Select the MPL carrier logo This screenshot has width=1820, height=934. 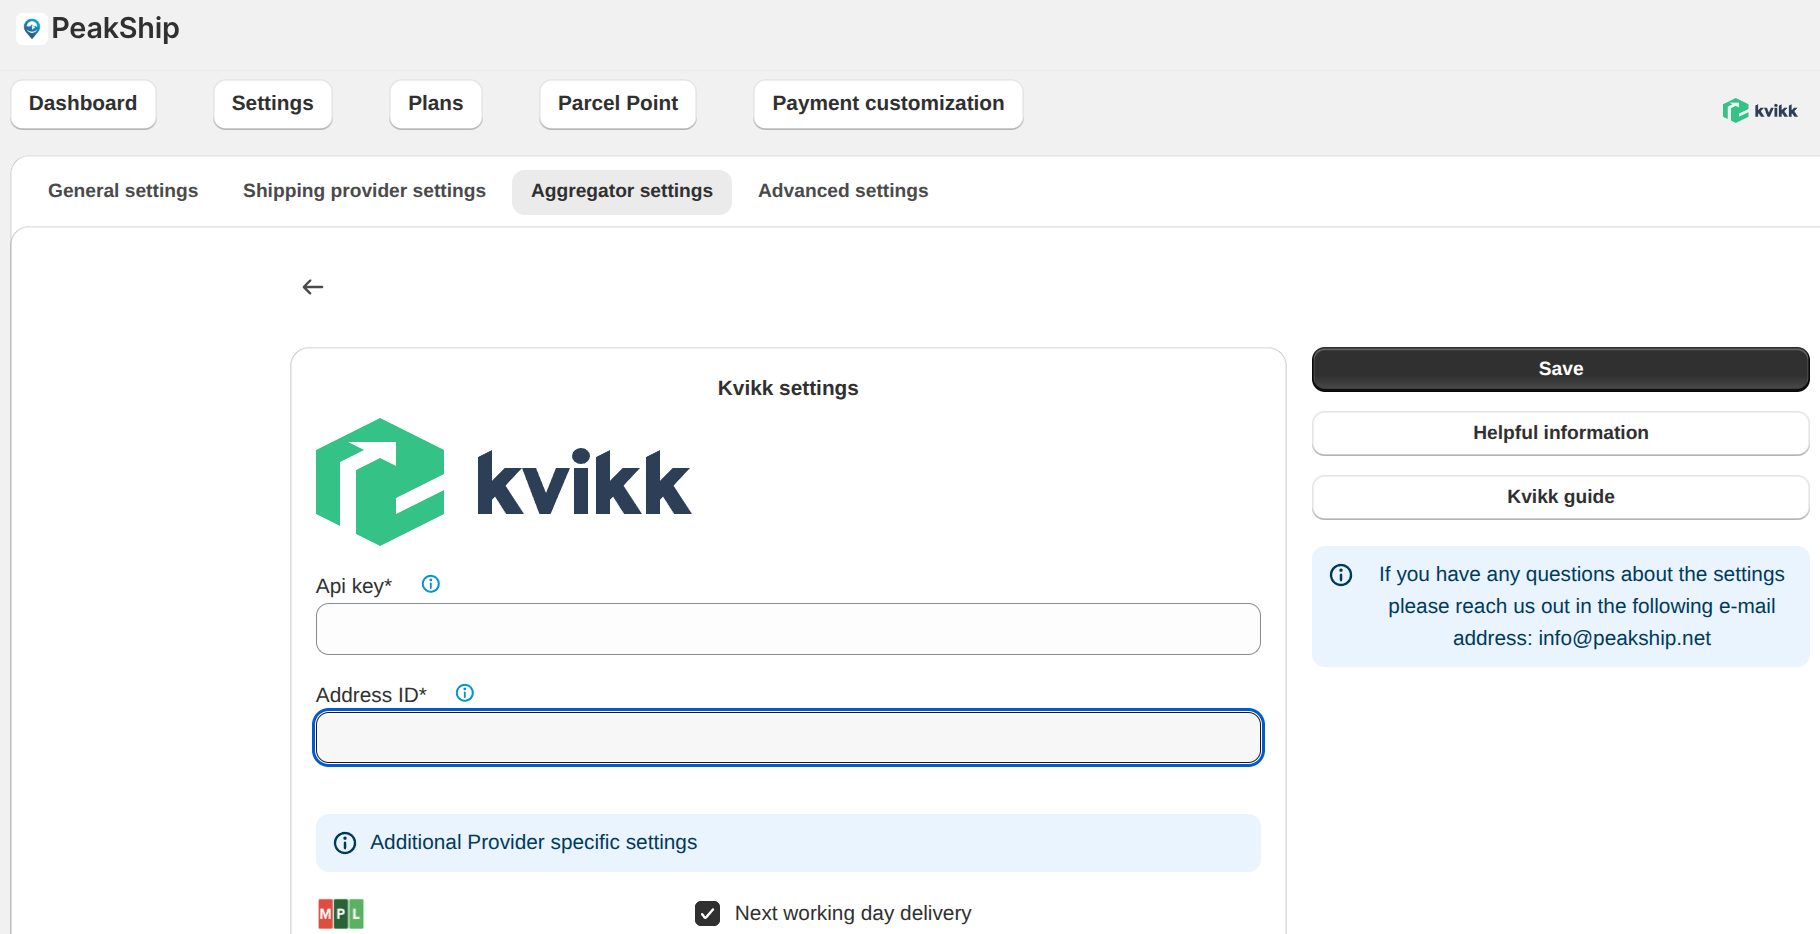(x=339, y=913)
